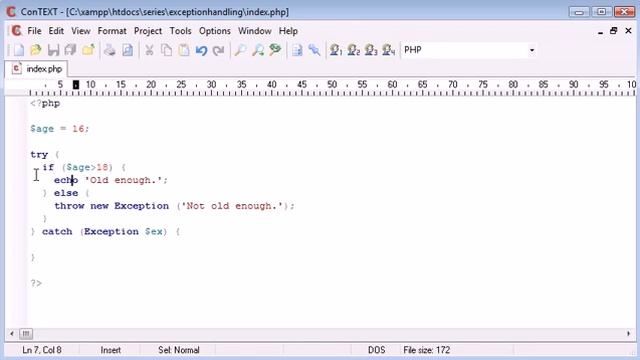Image resolution: width=640 pixels, height=360 pixels.
Task: Click the Find Next magnifier icon
Action: pos(258,50)
